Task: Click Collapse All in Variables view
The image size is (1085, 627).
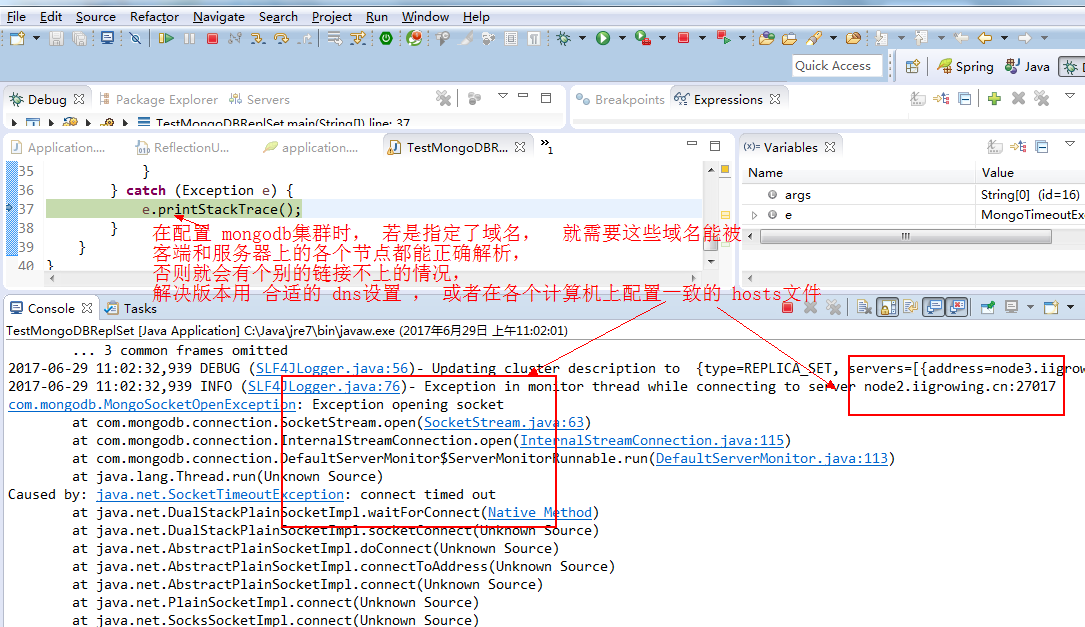Action: tap(1041, 147)
